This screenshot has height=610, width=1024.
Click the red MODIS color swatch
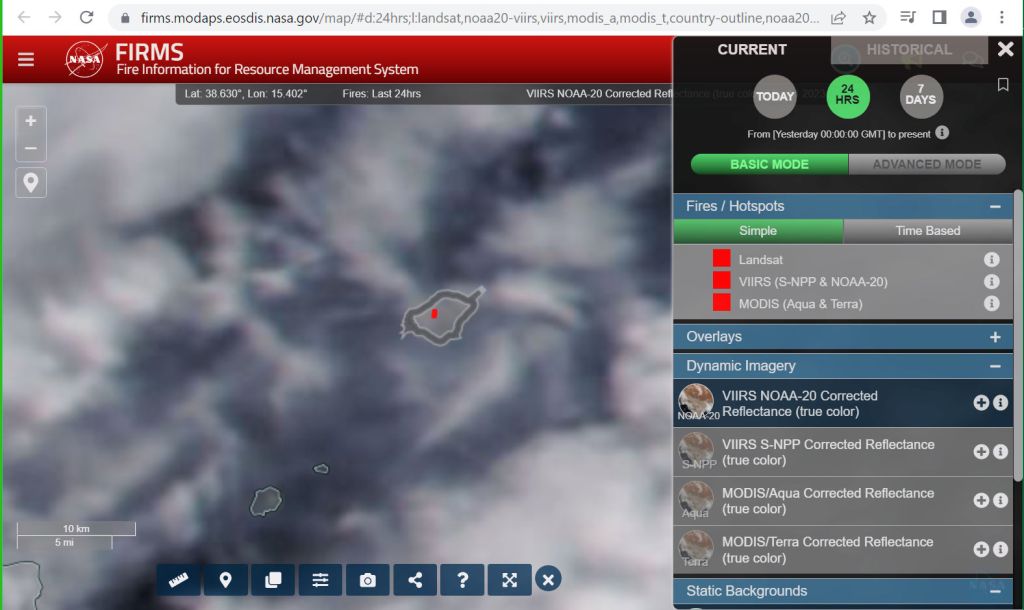click(721, 303)
